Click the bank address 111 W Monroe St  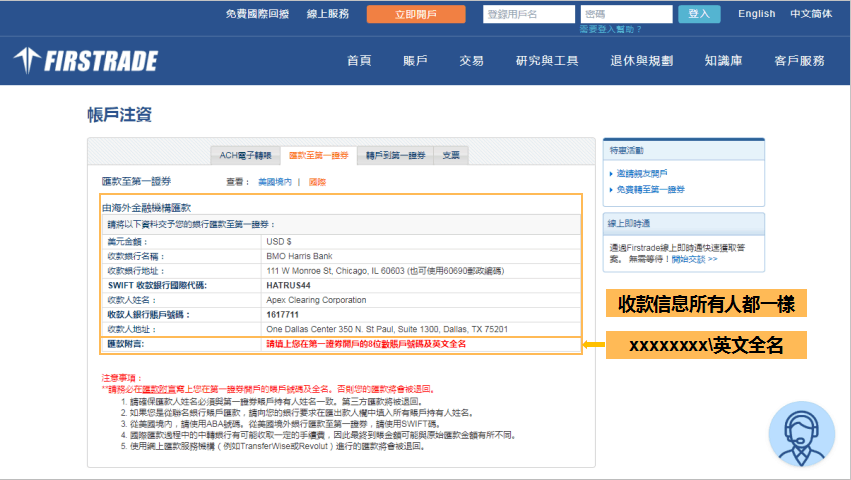point(385,271)
